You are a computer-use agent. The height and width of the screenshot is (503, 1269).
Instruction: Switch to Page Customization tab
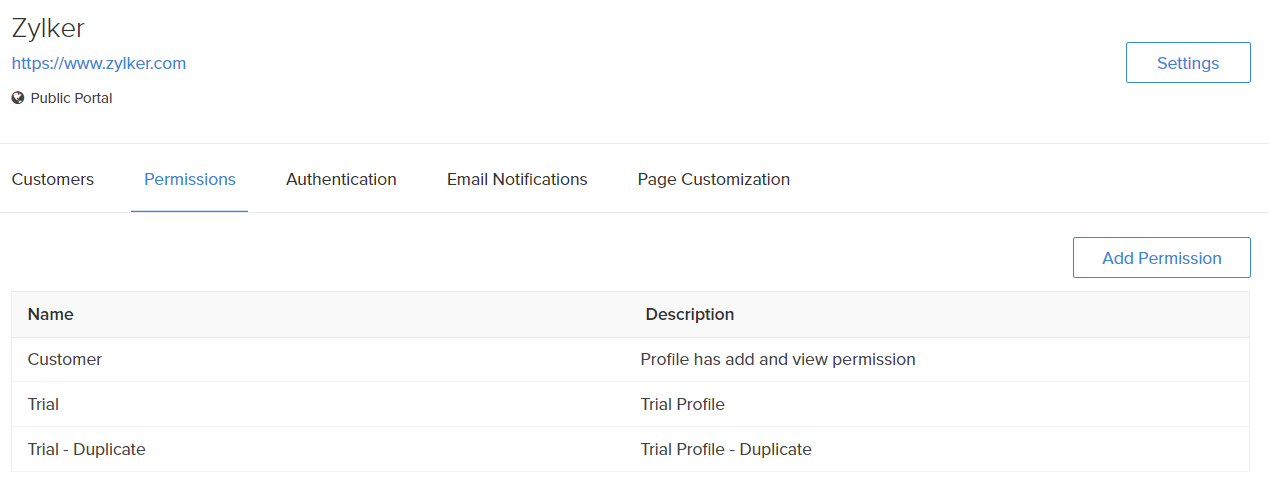[x=713, y=179]
